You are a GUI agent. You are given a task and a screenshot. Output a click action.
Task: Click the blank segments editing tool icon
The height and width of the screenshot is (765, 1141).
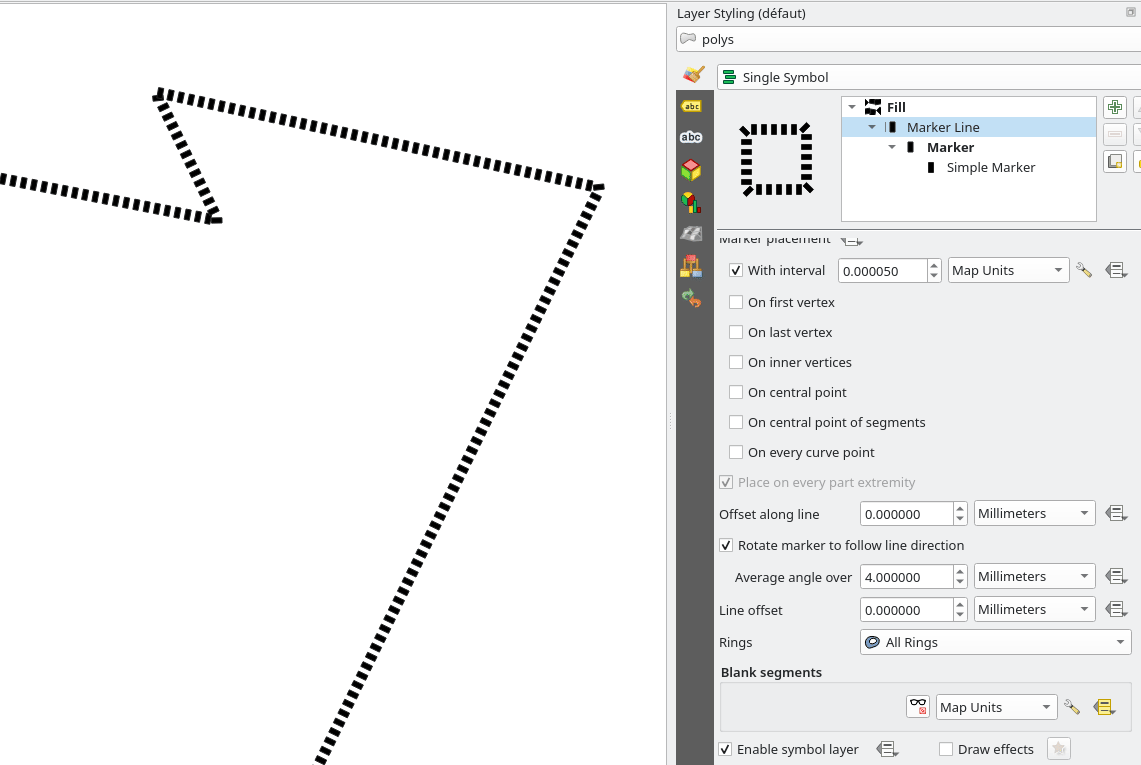[918, 707]
